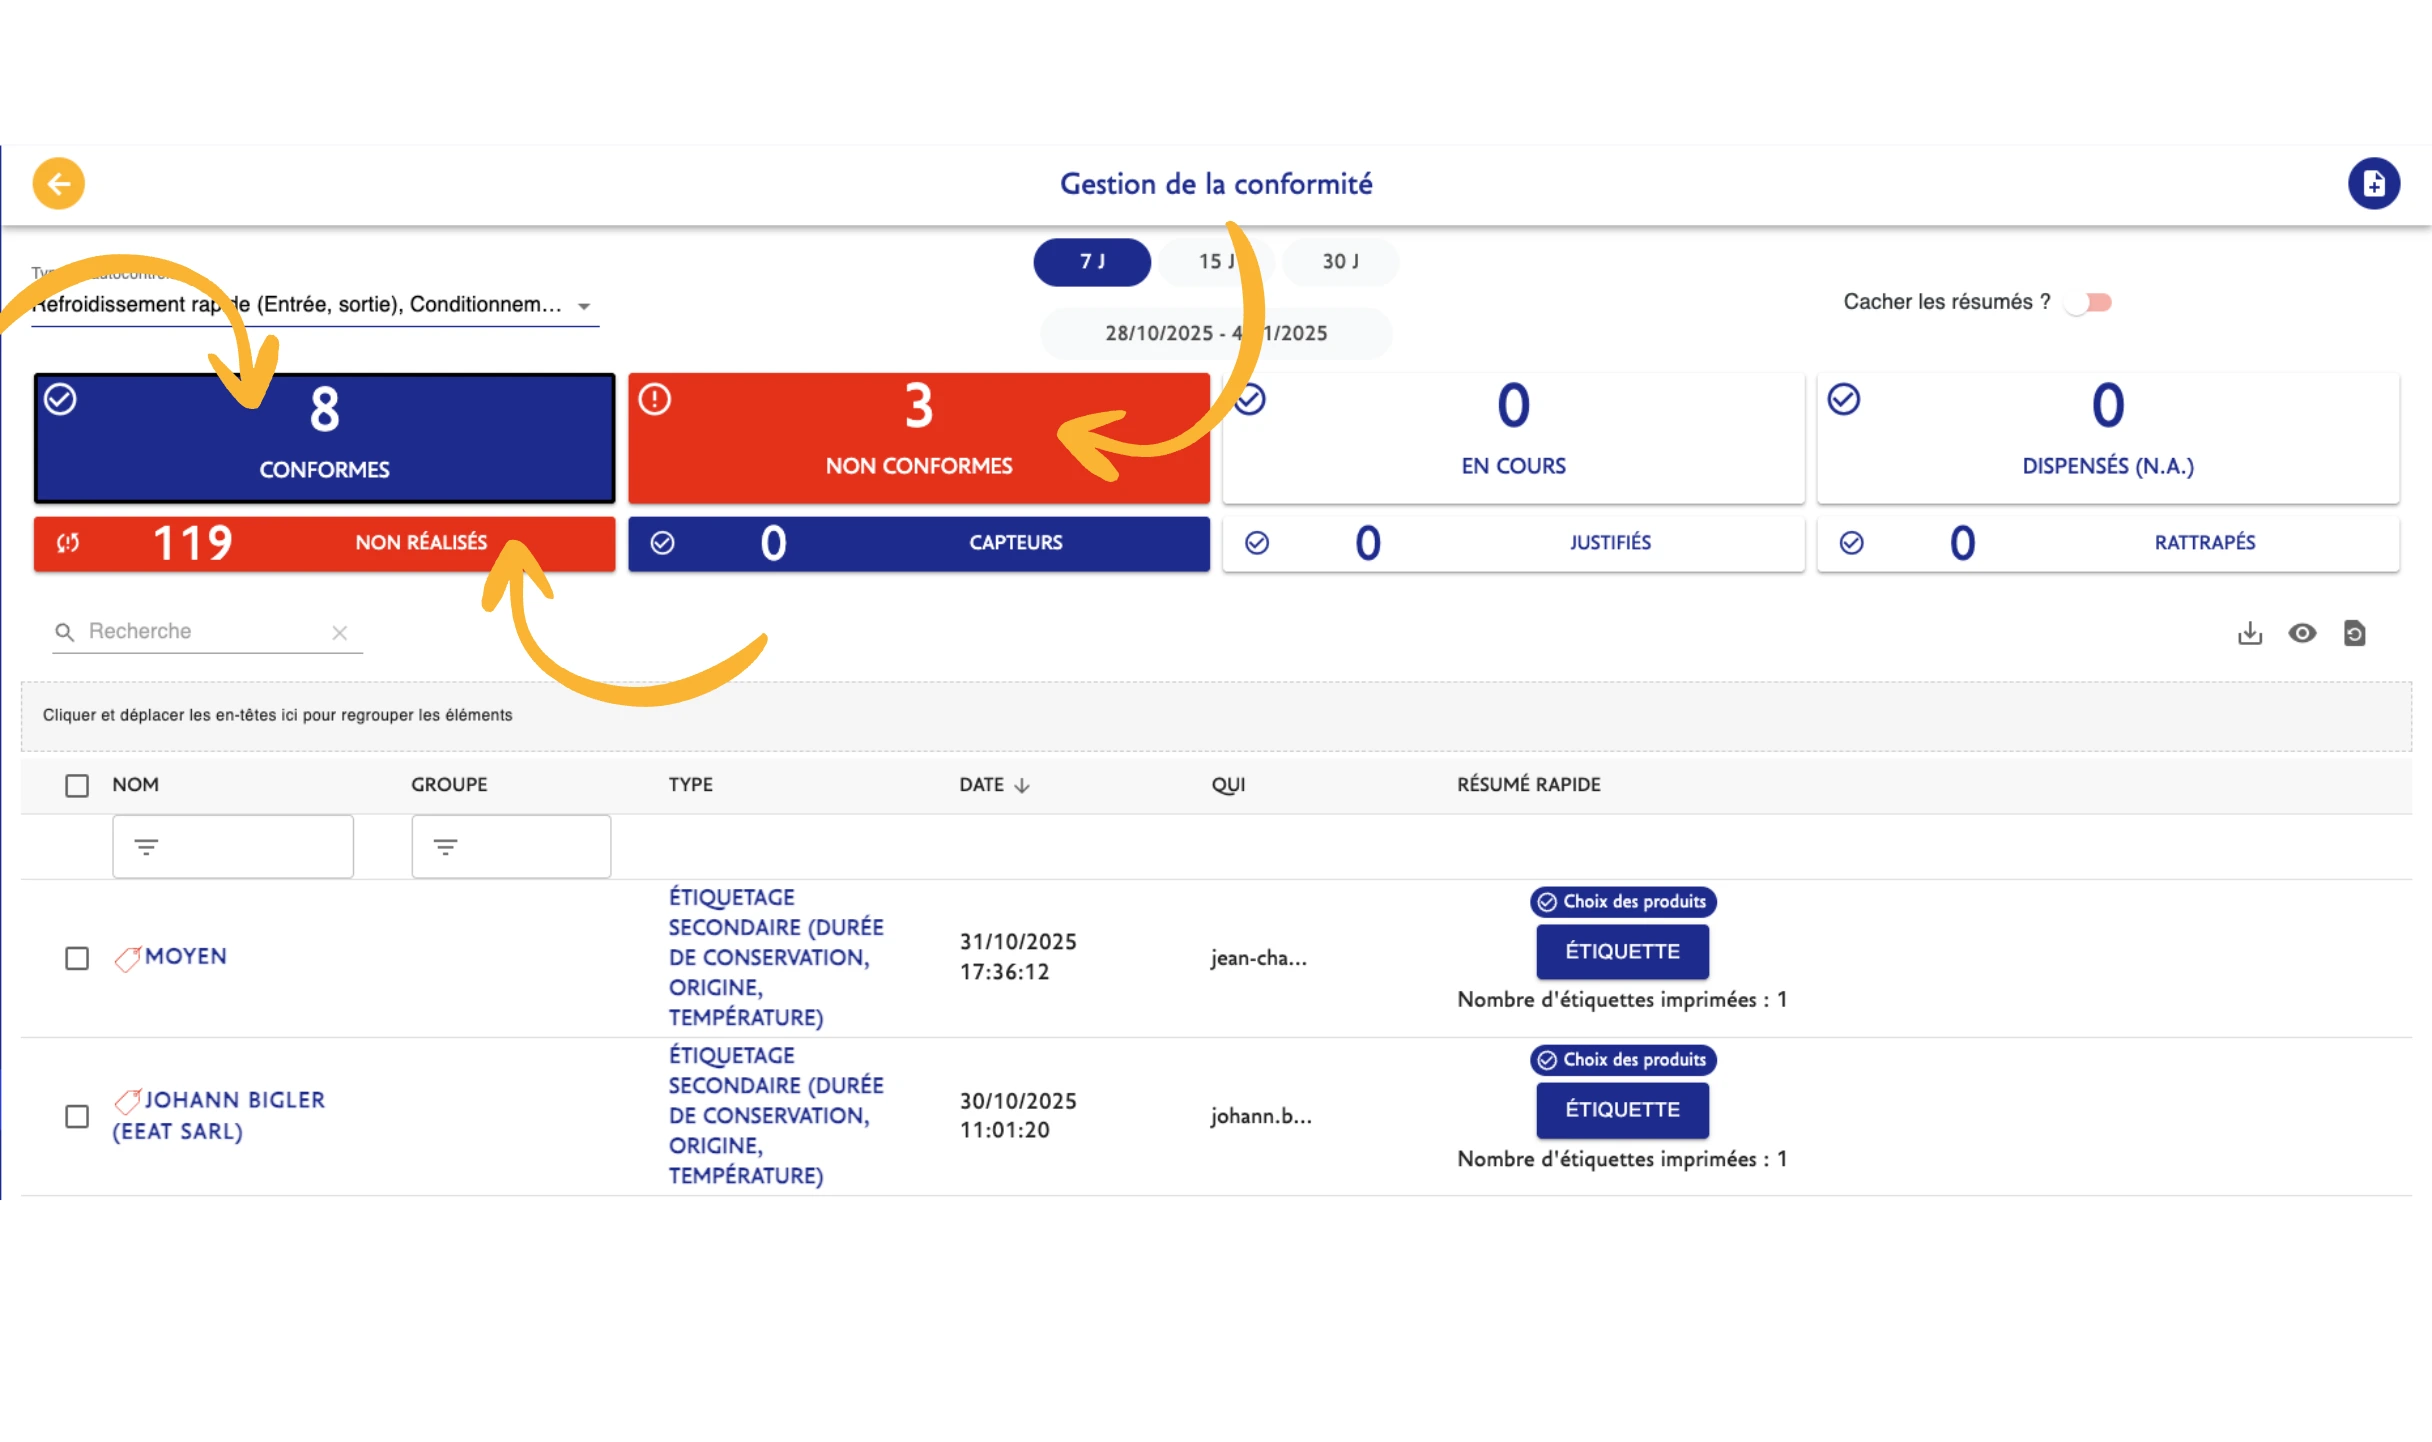Click the search magnifier icon

tap(65, 632)
